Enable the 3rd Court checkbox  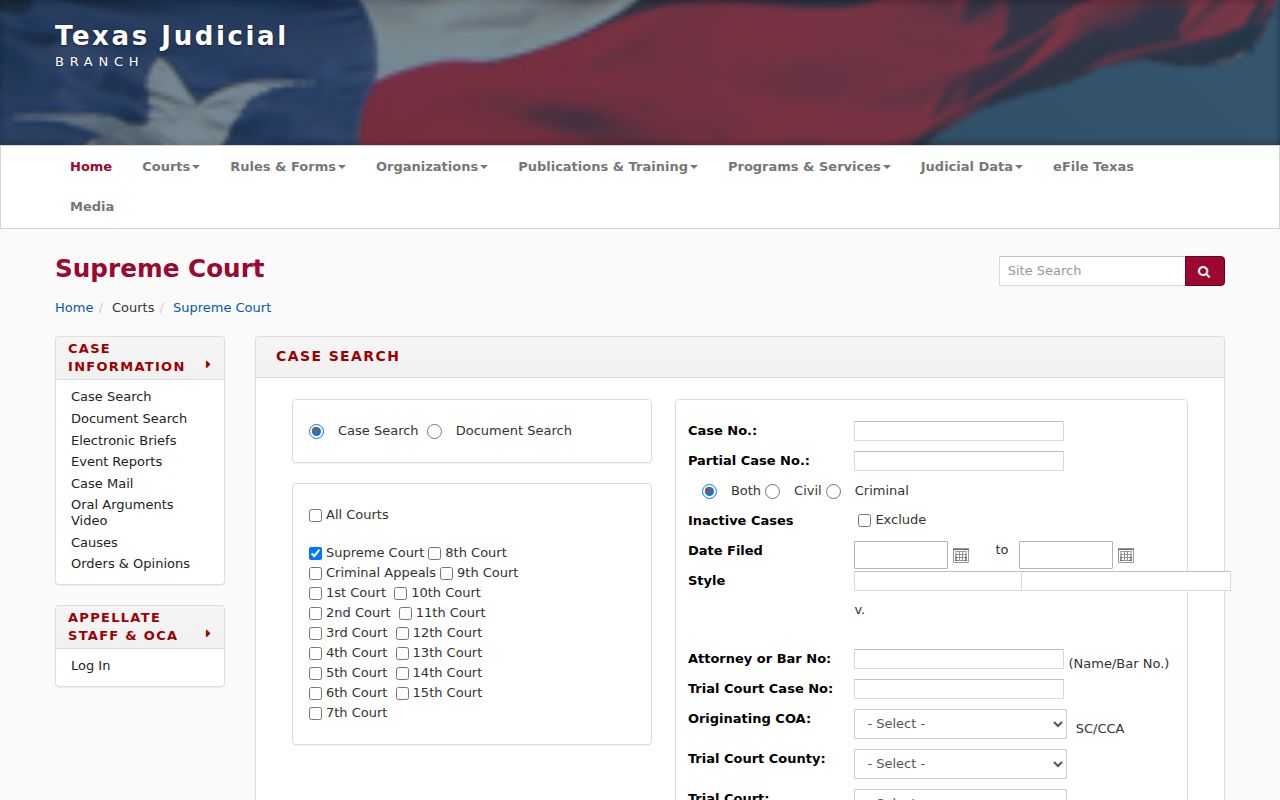pos(315,633)
